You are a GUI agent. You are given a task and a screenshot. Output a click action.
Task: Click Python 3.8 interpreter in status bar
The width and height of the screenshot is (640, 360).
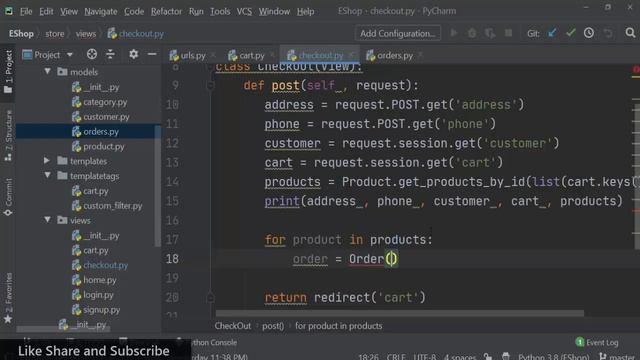(553, 356)
